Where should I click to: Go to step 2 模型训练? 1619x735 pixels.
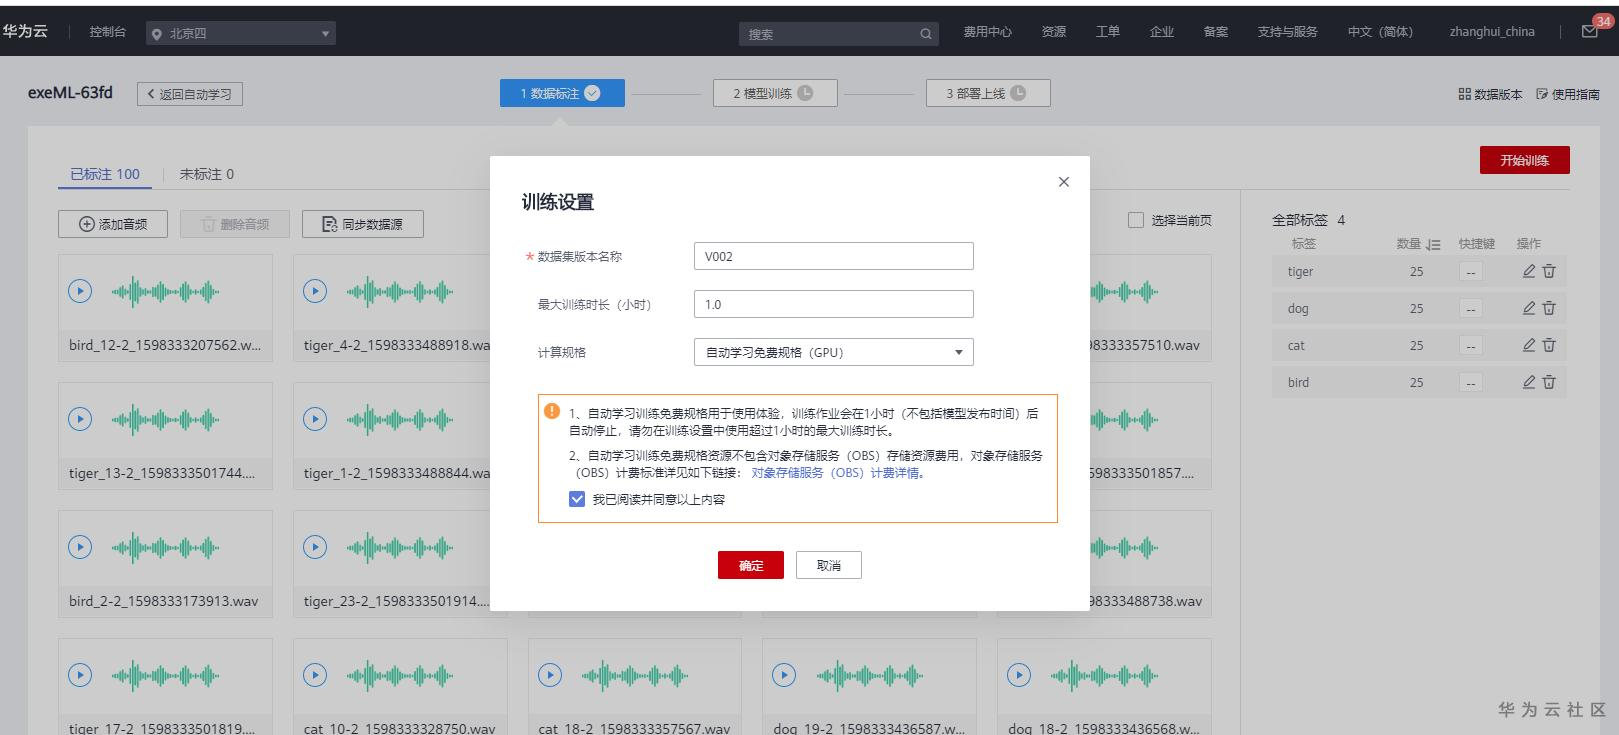pos(775,93)
